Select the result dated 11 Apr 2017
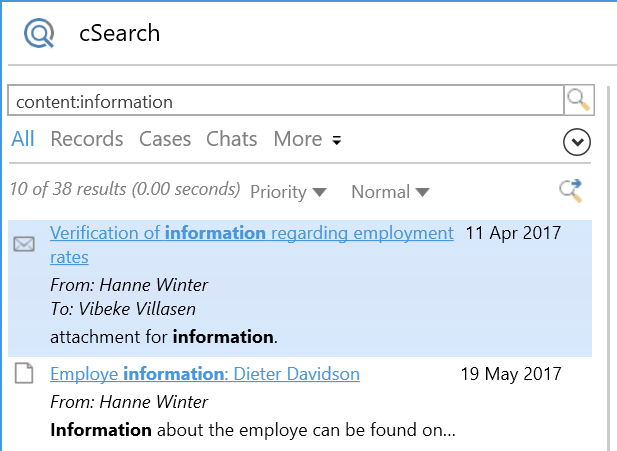The width and height of the screenshot is (617, 451). tap(514, 233)
